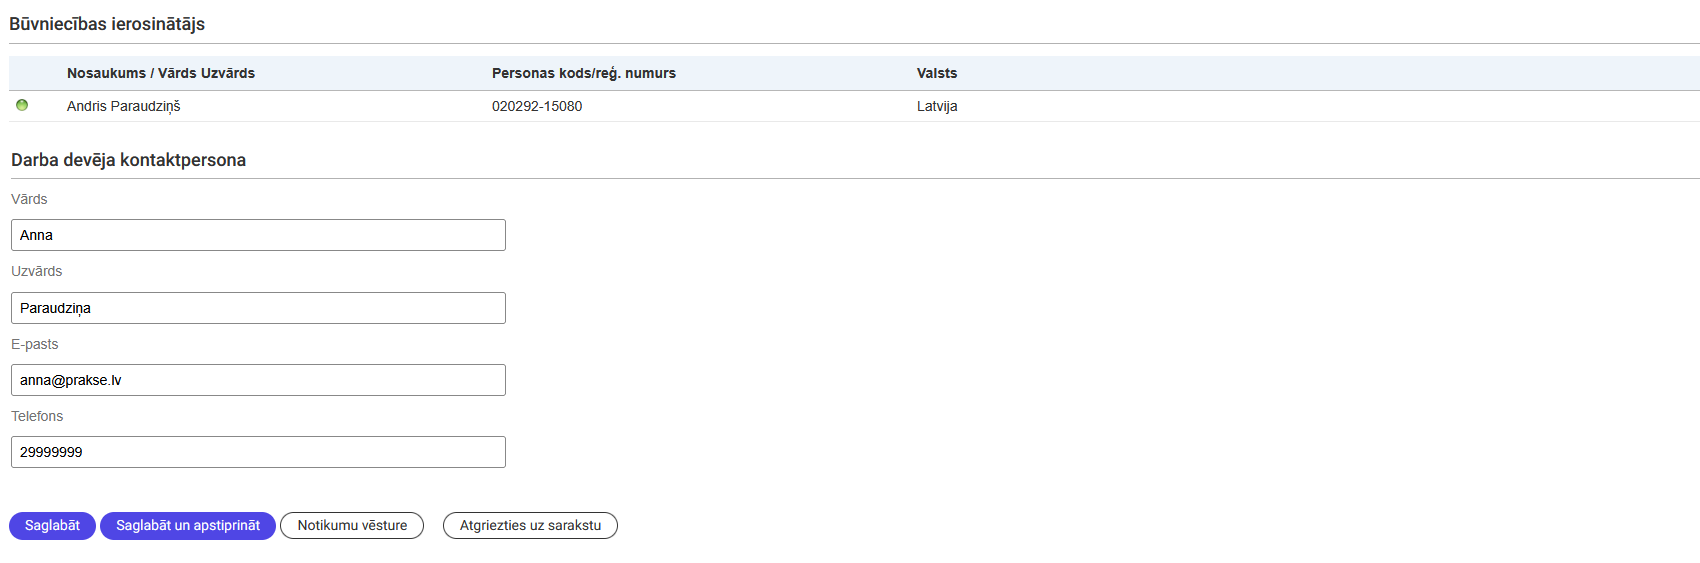Click the Uzvārds field label
Screen dimensions: 1700x563
point(37,271)
